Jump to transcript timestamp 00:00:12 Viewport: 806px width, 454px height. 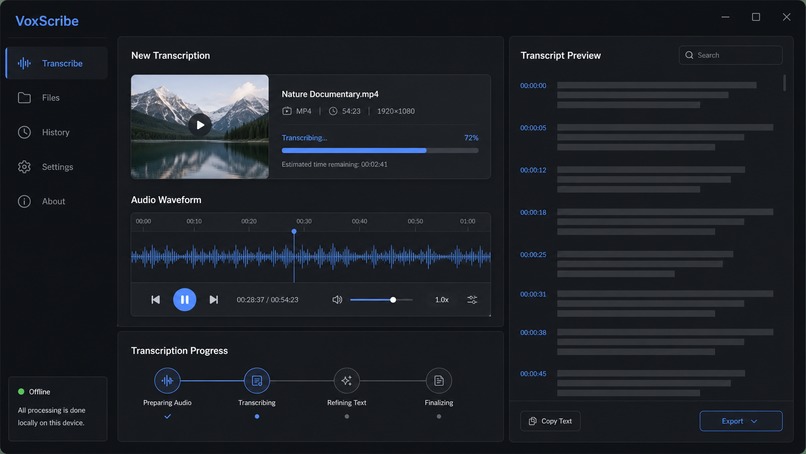(x=533, y=170)
